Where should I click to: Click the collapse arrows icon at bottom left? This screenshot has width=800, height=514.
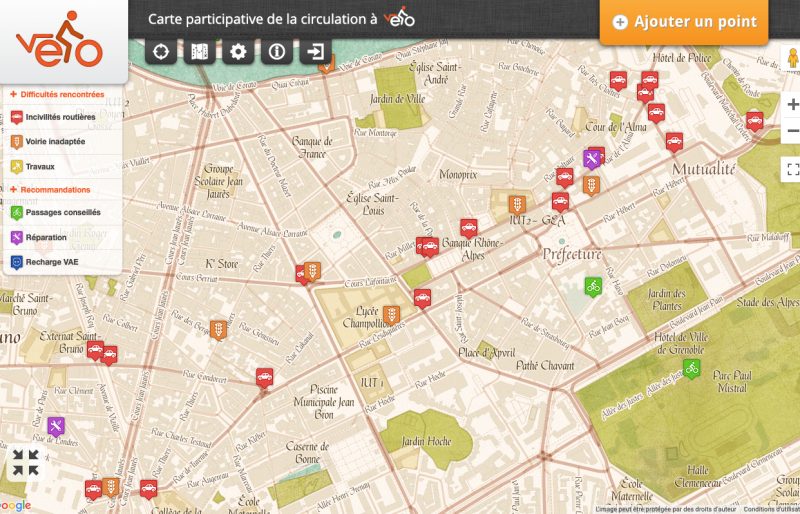[x=26, y=462]
